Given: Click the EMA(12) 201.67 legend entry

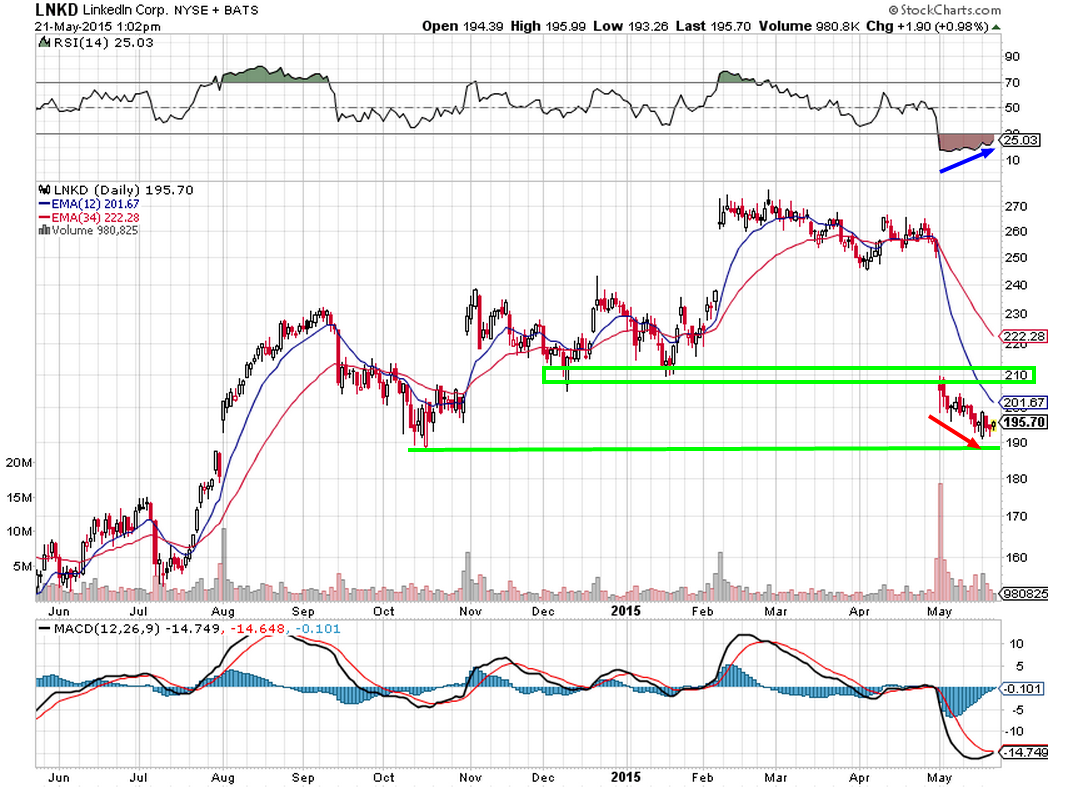Looking at the screenshot, I should pos(95,204).
